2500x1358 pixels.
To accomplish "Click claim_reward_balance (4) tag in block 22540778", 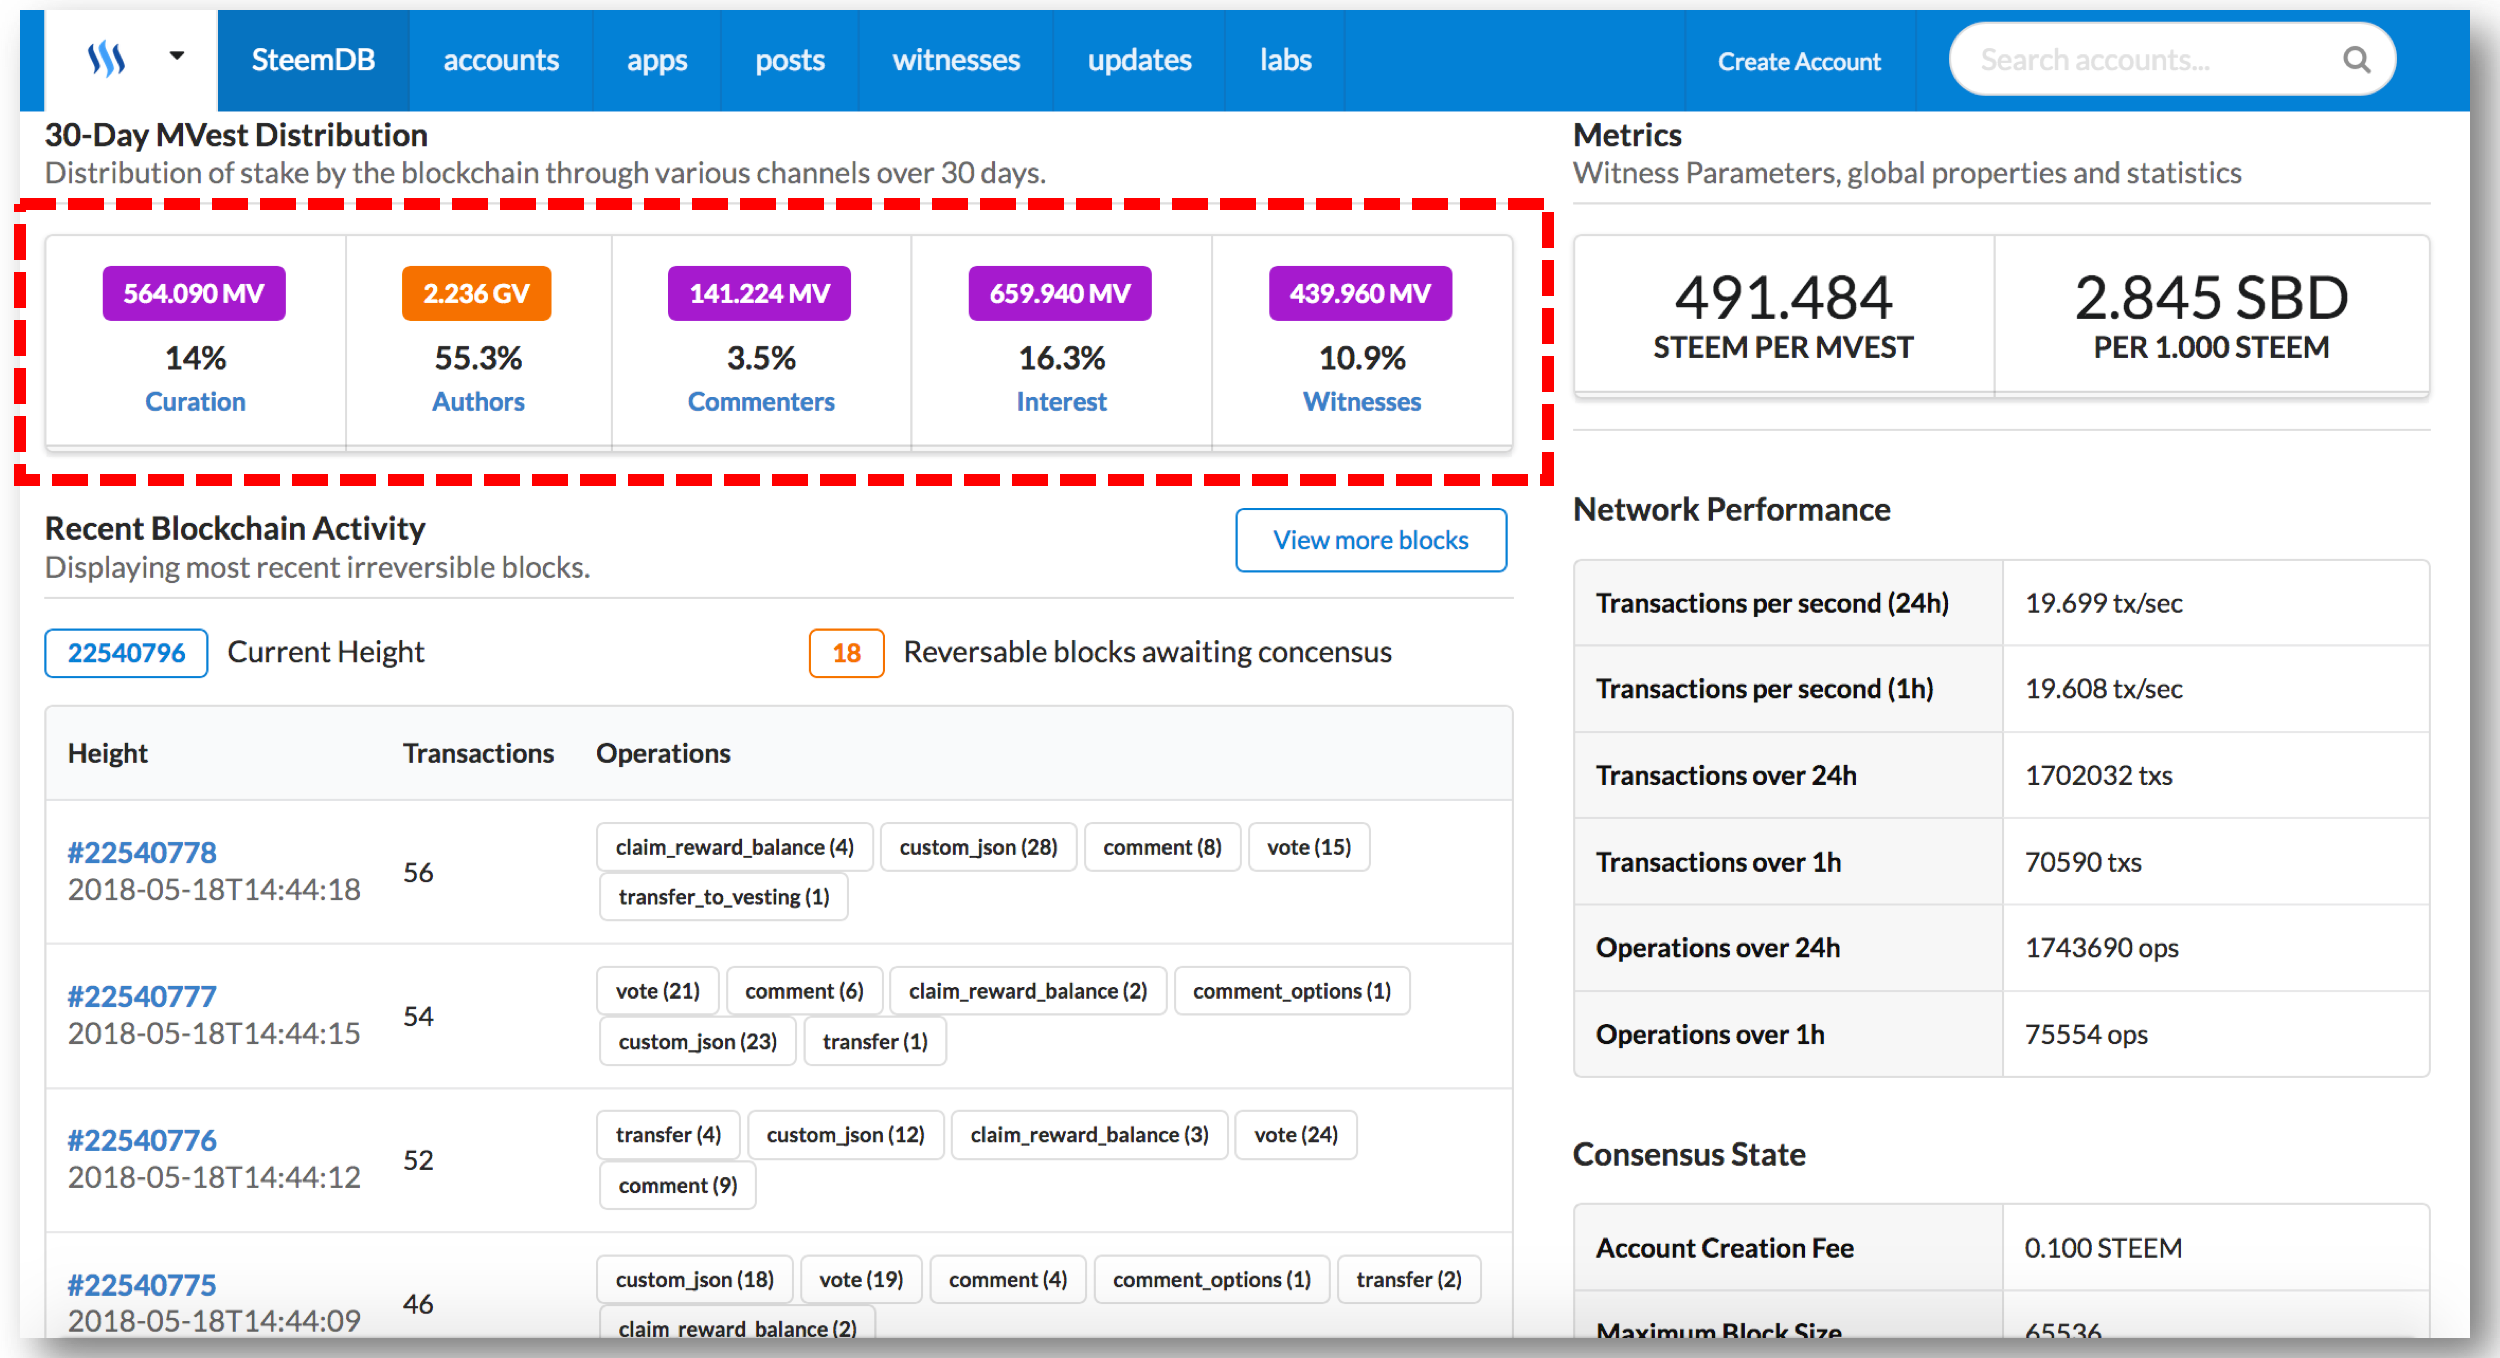I will tap(735, 847).
